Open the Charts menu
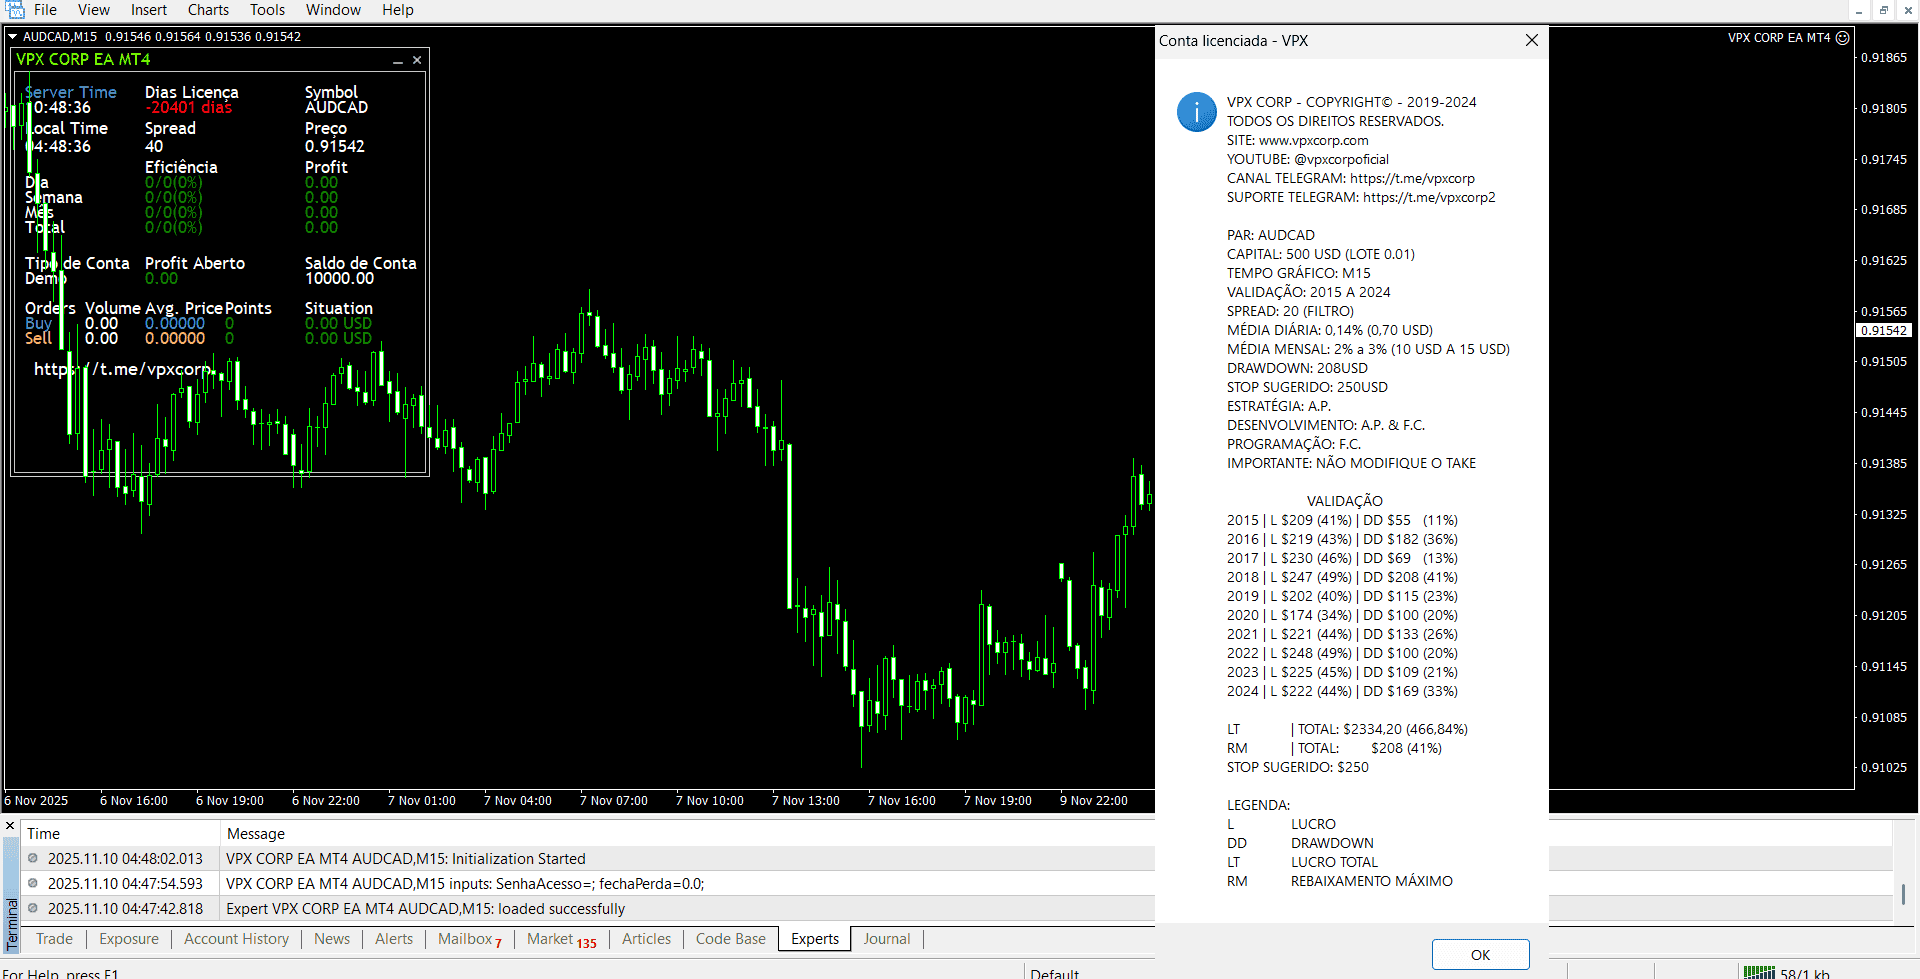 point(208,10)
